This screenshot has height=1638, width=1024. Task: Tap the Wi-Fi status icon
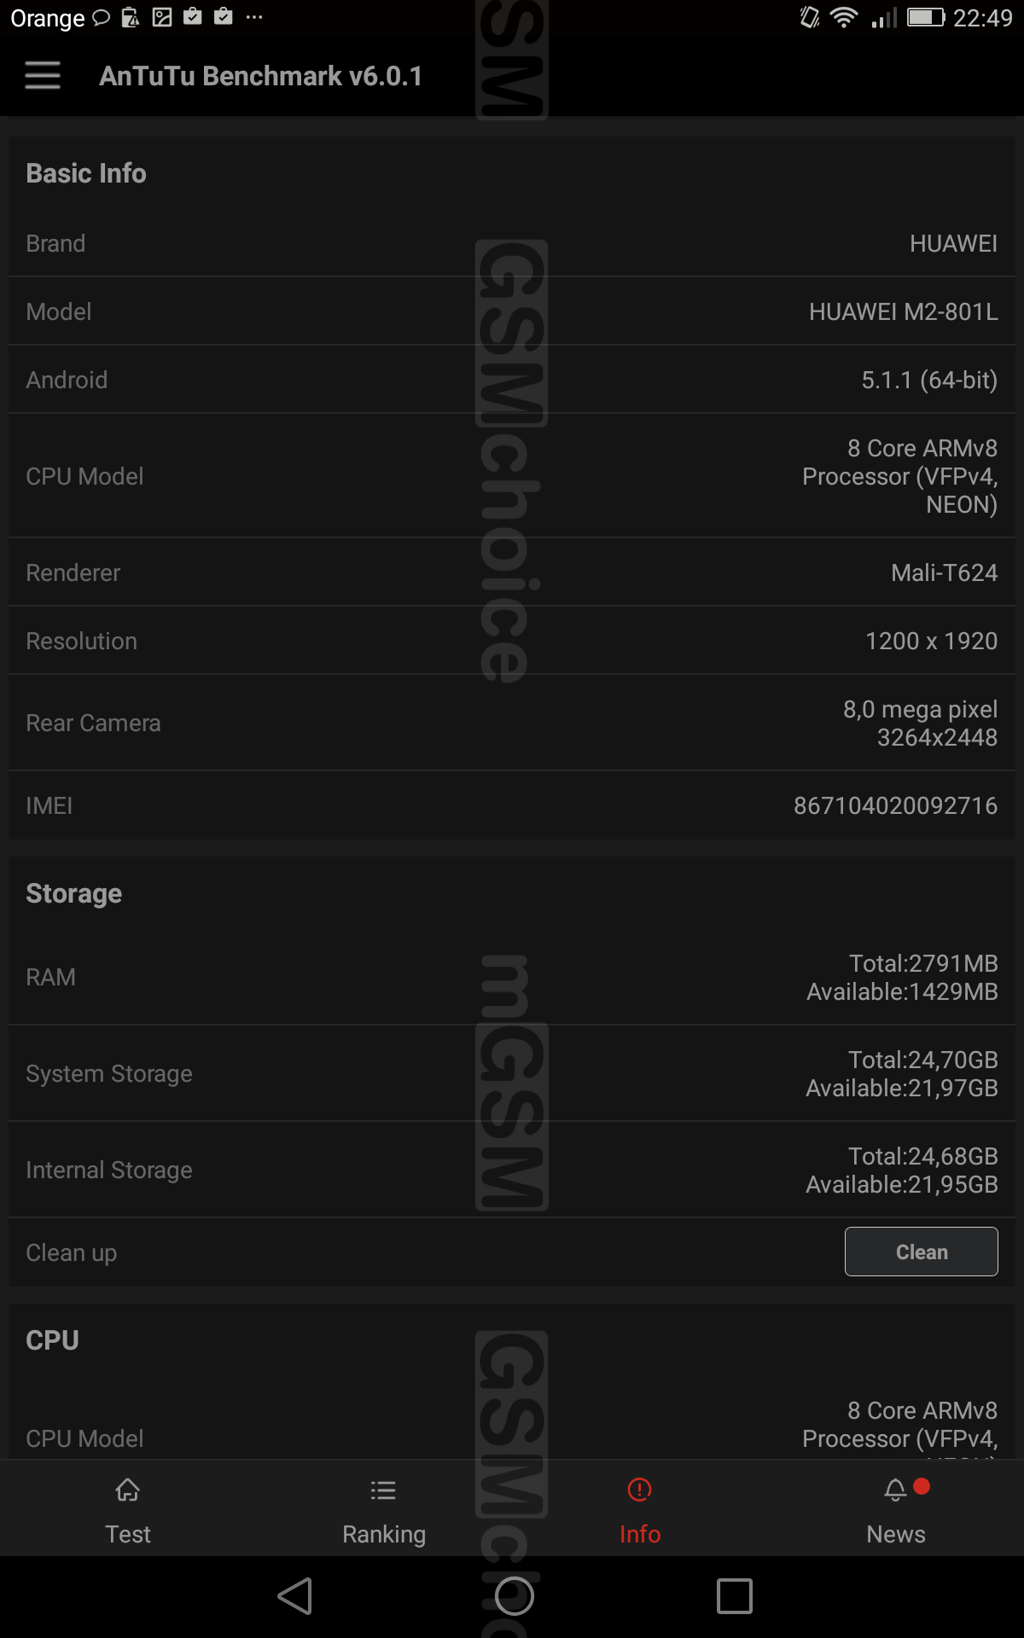coord(844,18)
